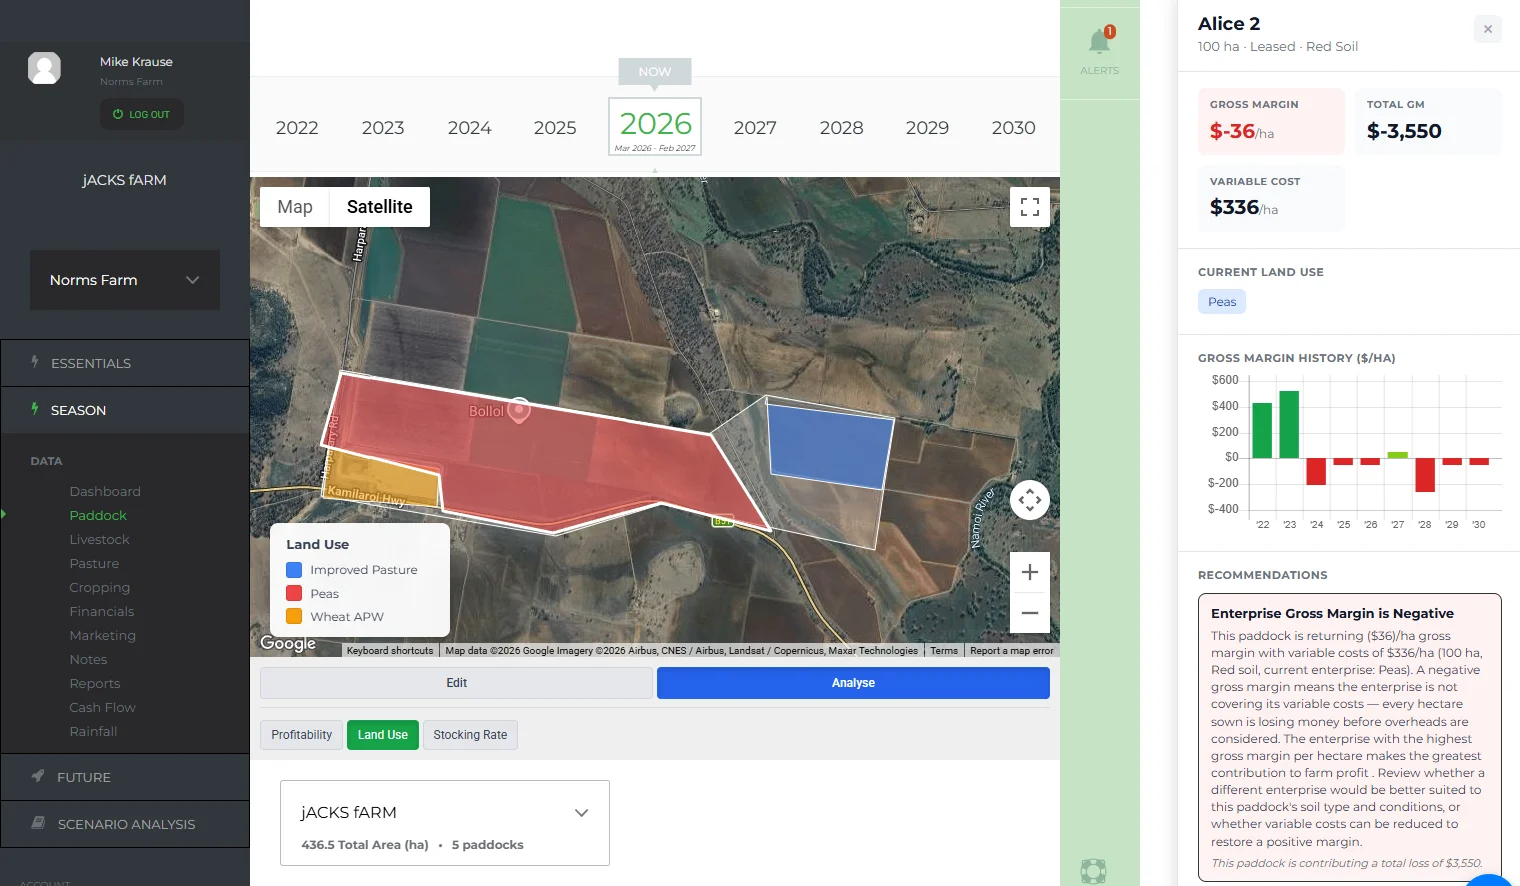1520x886 pixels.
Task: Toggle the Land Use view
Action: pyautogui.click(x=383, y=735)
